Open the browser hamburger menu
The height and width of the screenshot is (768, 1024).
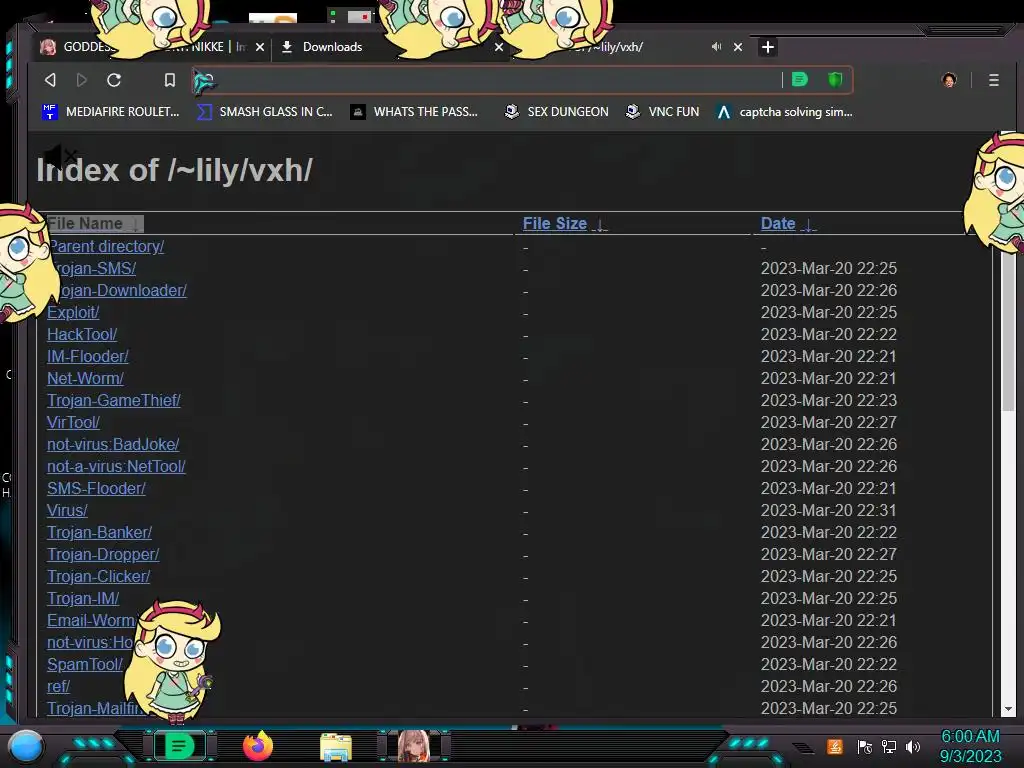coord(993,80)
